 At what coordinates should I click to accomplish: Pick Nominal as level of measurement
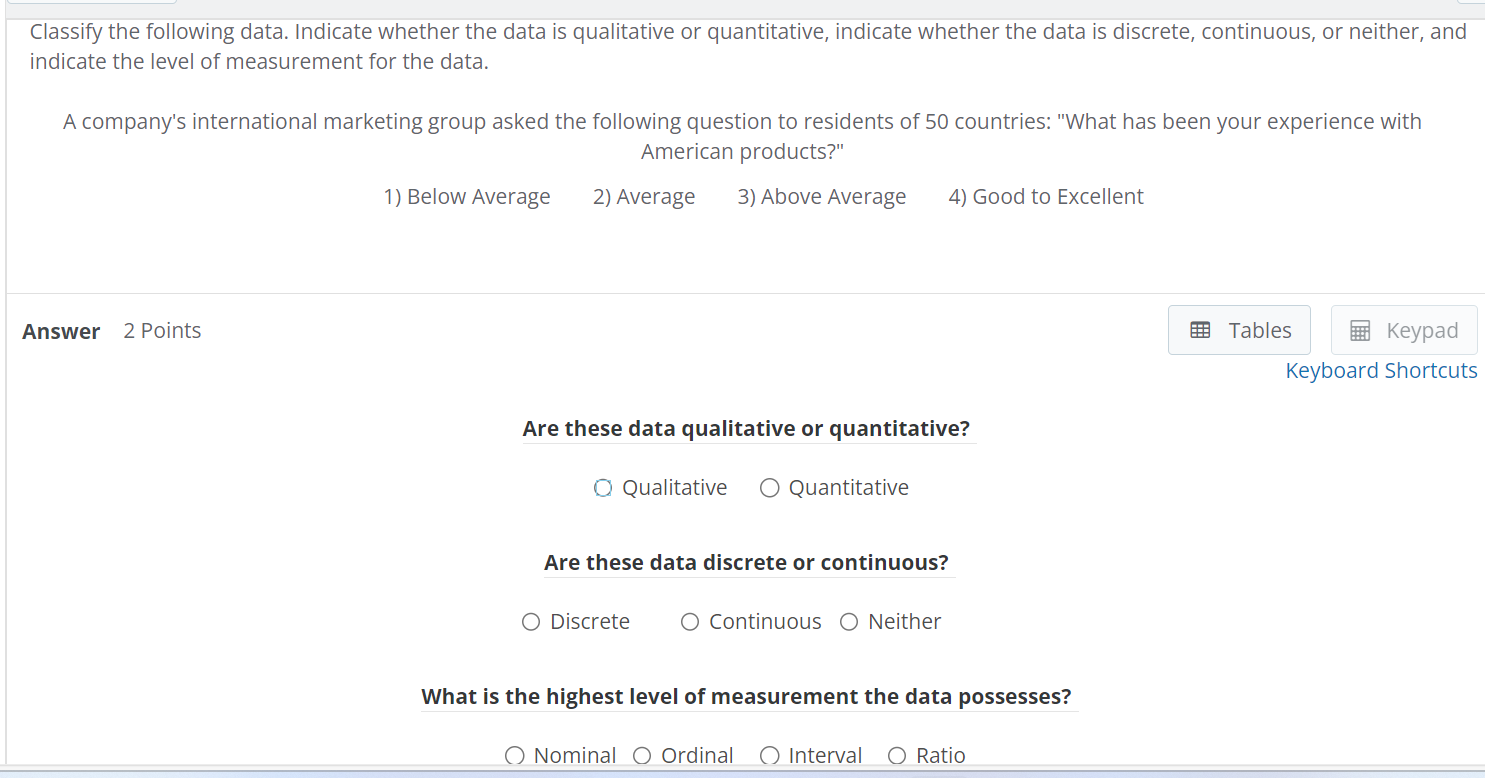514,755
